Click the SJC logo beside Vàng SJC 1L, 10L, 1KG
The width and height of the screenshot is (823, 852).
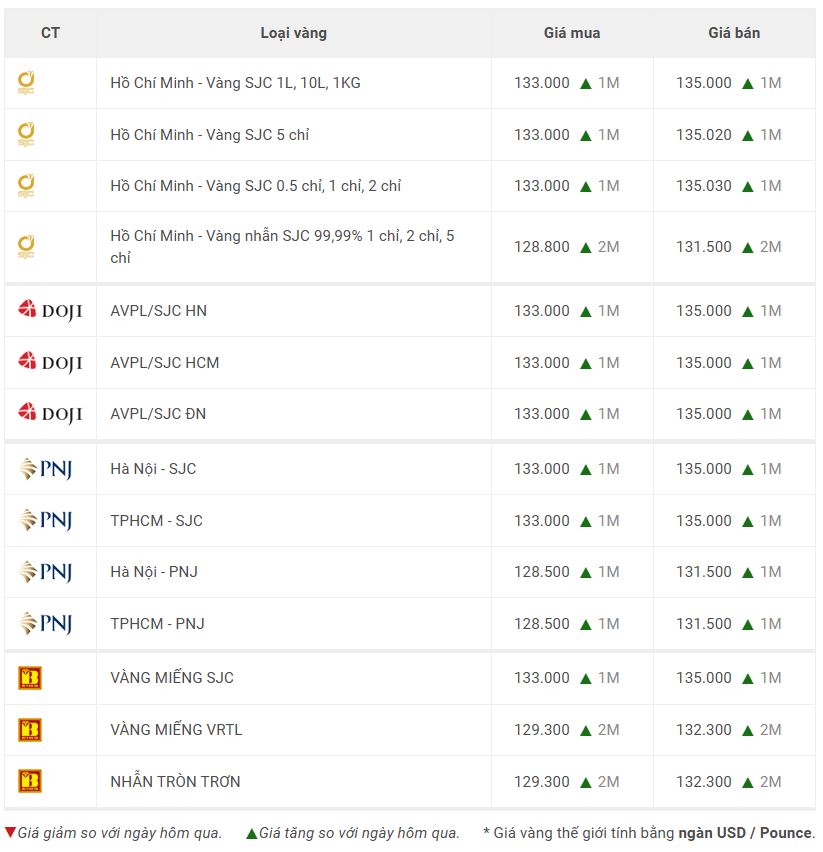click(x=26, y=83)
